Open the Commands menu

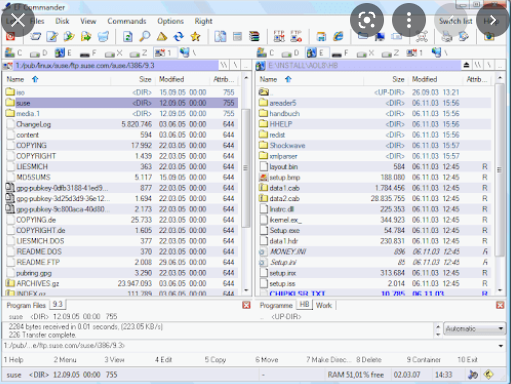click(127, 21)
